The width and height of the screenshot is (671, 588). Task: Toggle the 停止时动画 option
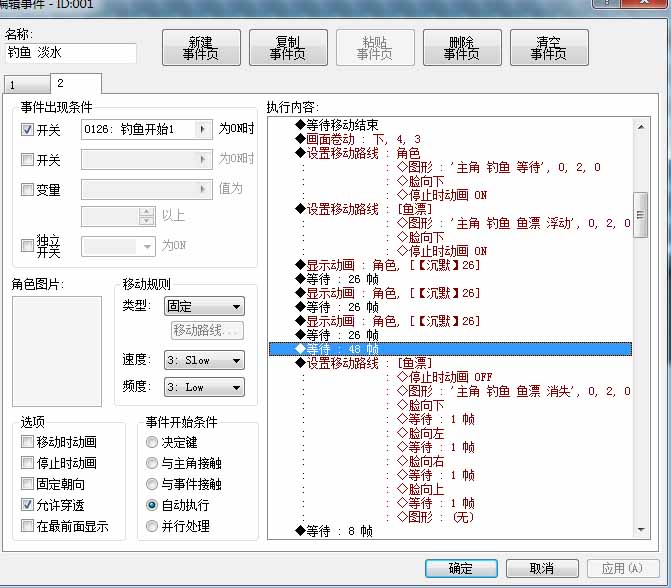(x=27, y=463)
